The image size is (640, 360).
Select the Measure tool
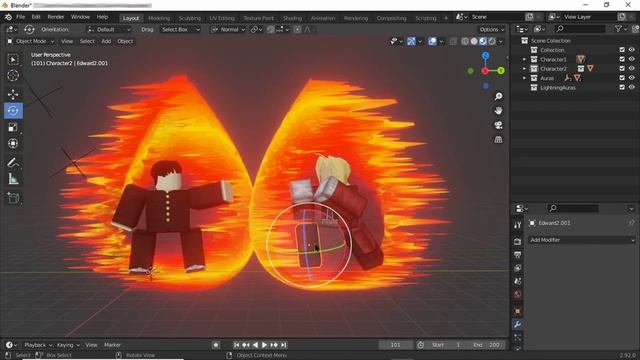click(x=13, y=179)
